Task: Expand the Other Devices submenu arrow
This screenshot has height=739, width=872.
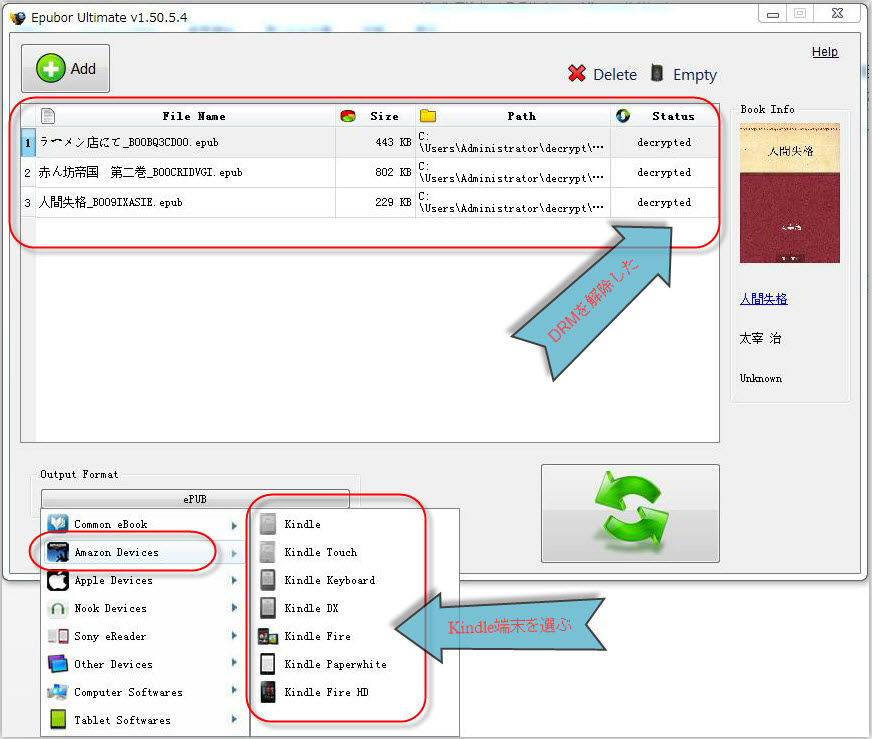Action: (234, 662)
